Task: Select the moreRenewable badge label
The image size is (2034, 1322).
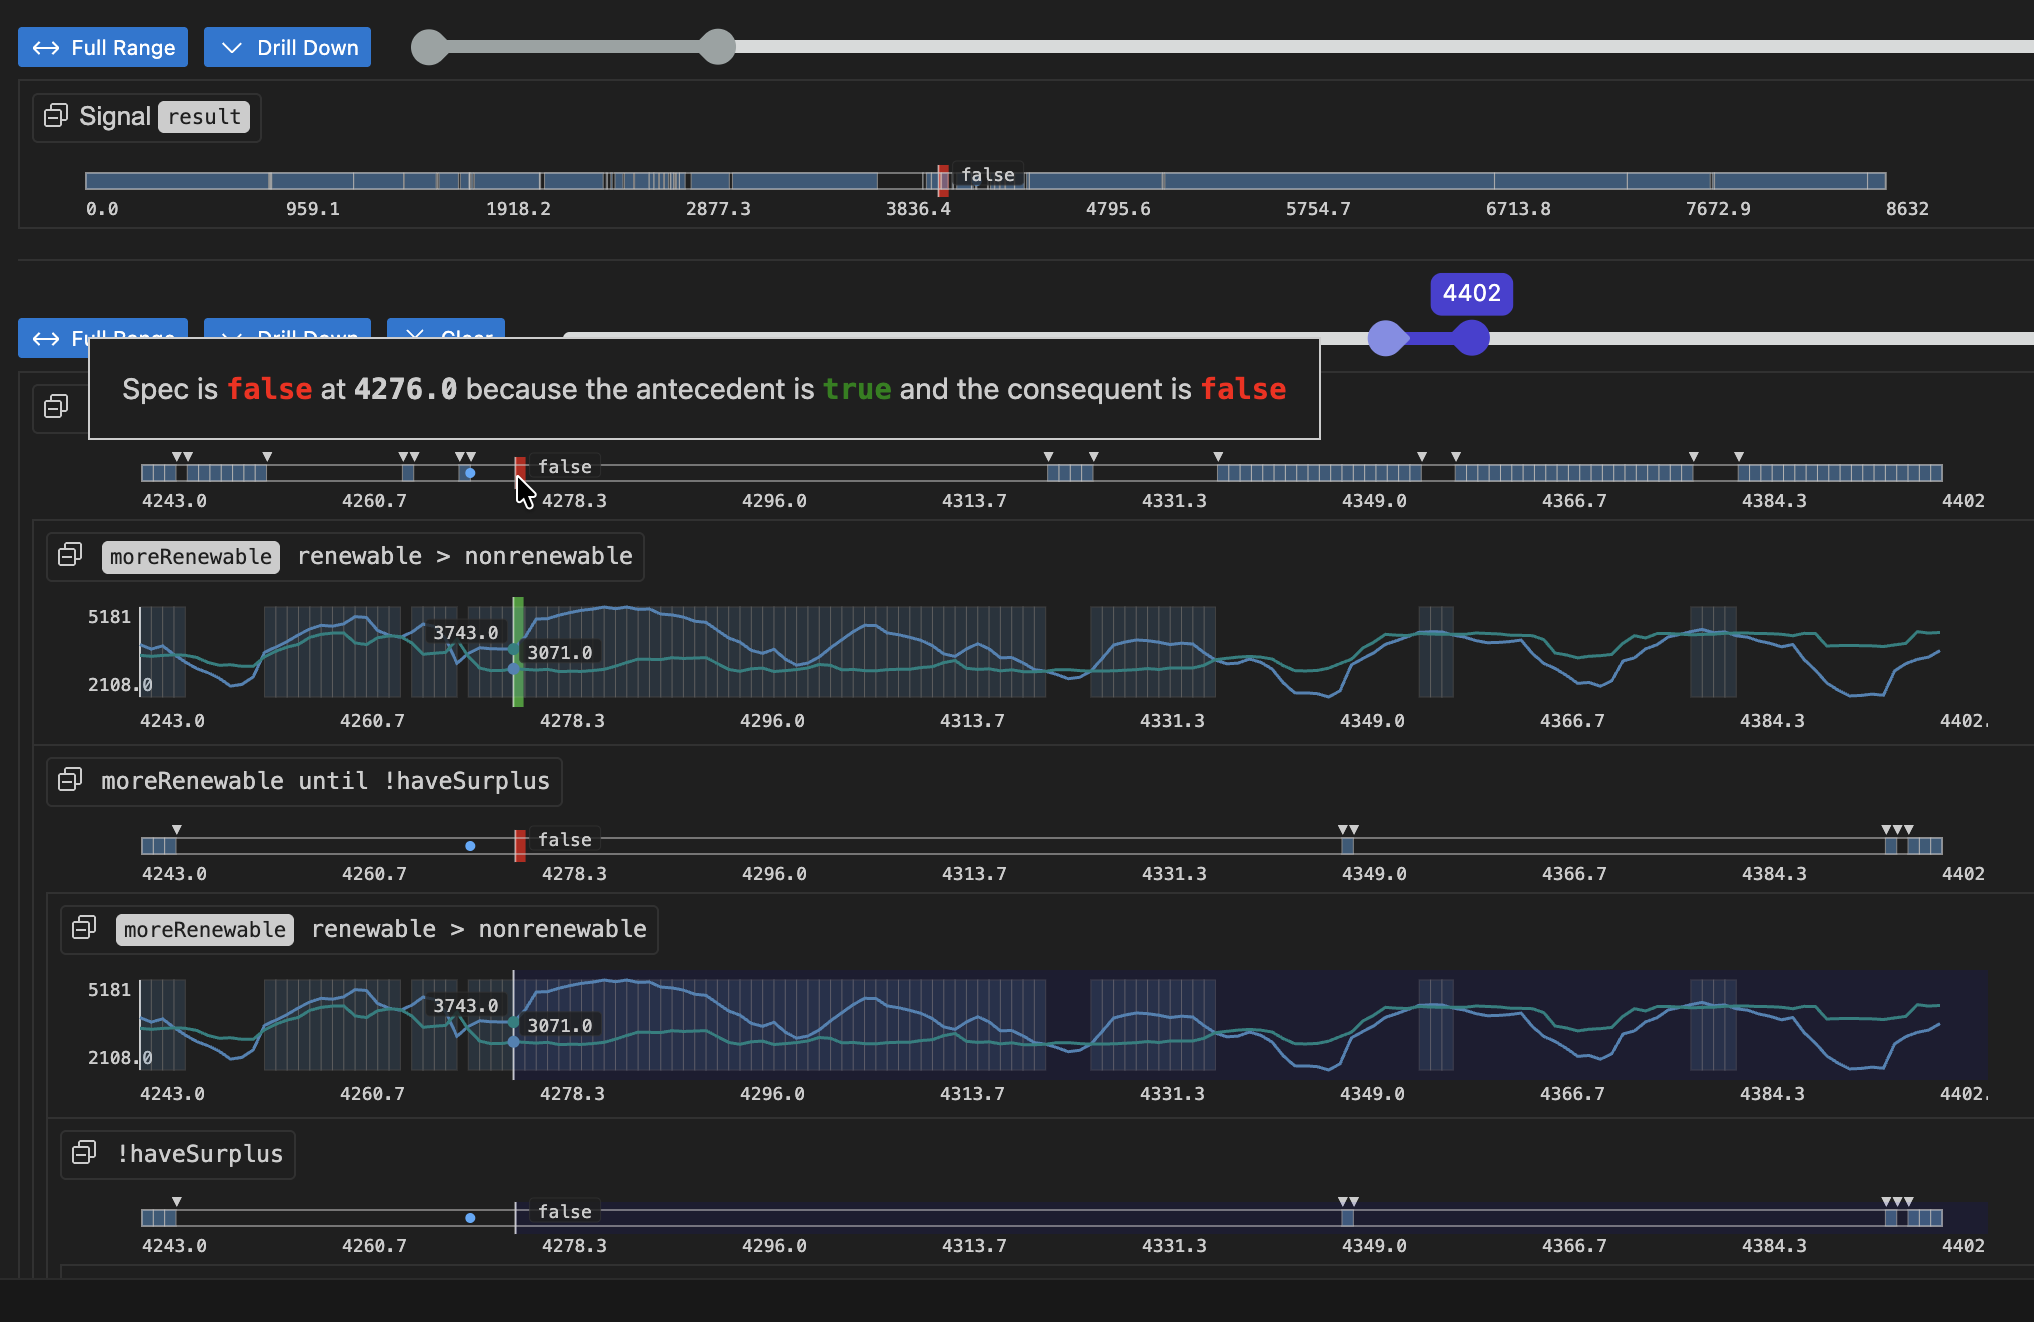Action: [190, 556]
